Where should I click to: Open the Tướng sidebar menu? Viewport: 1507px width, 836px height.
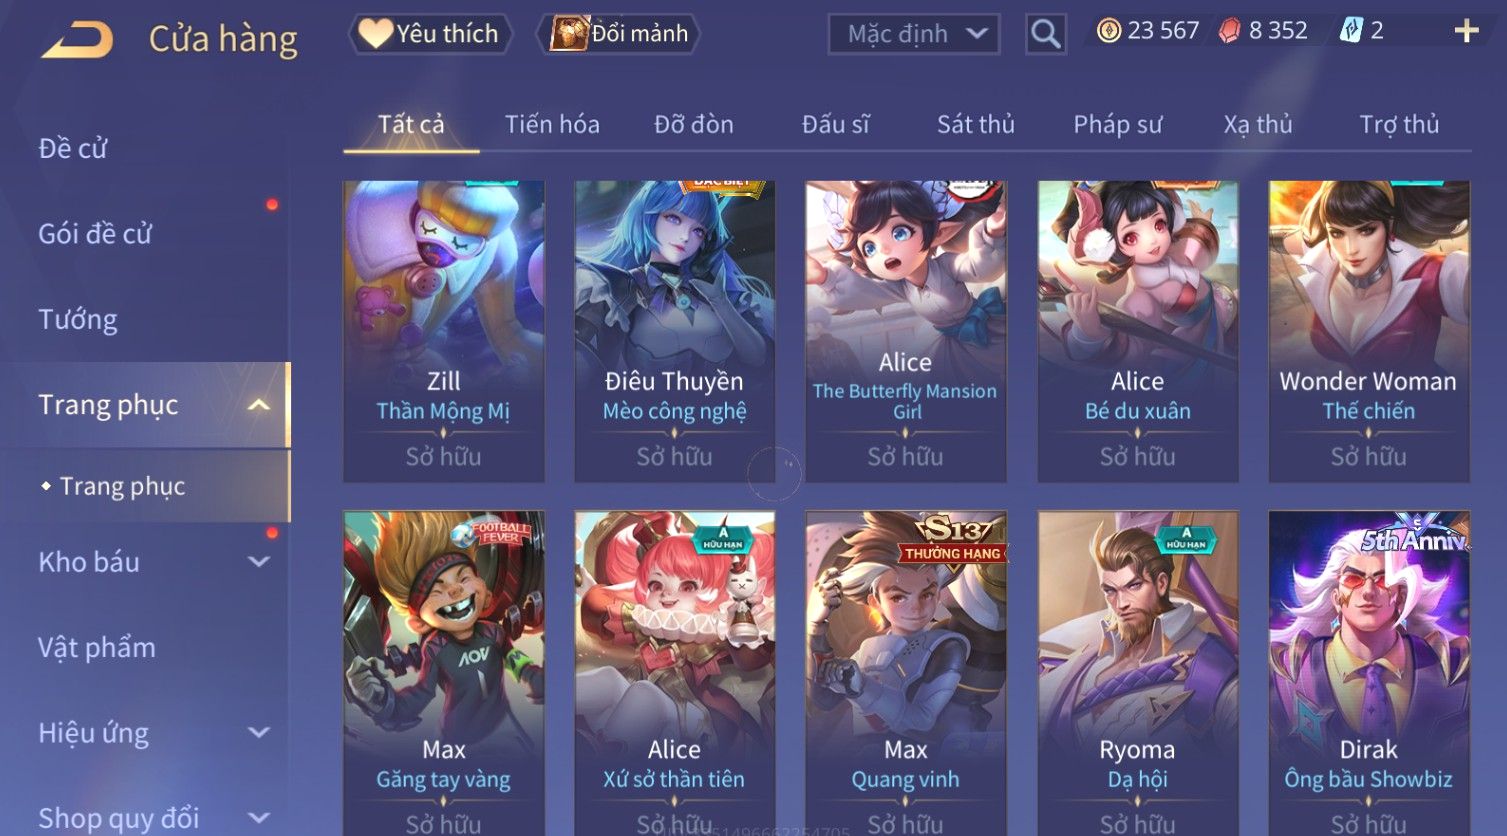pyautogui.click(x=78, y=319)
